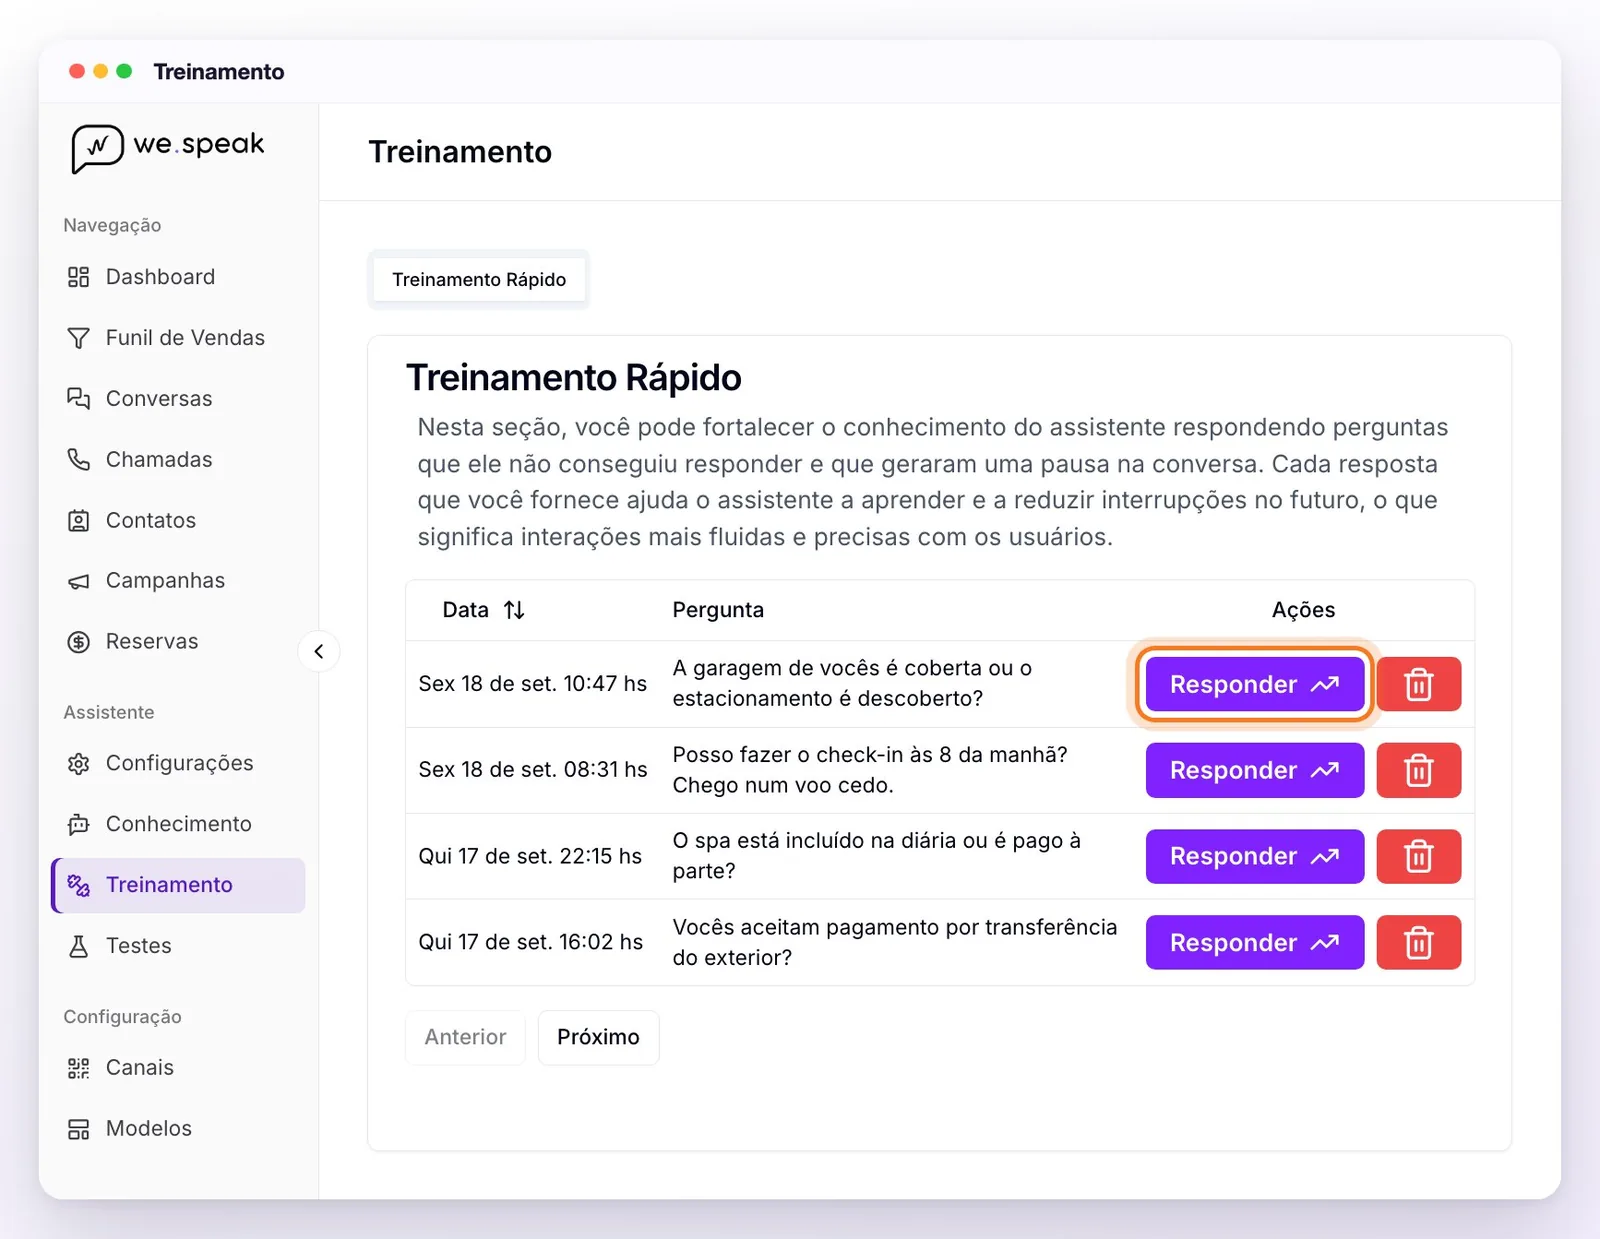Delete the garage question with trash icon
The width and height of the screenshot is (1600, 1239).
[1418, 684]
